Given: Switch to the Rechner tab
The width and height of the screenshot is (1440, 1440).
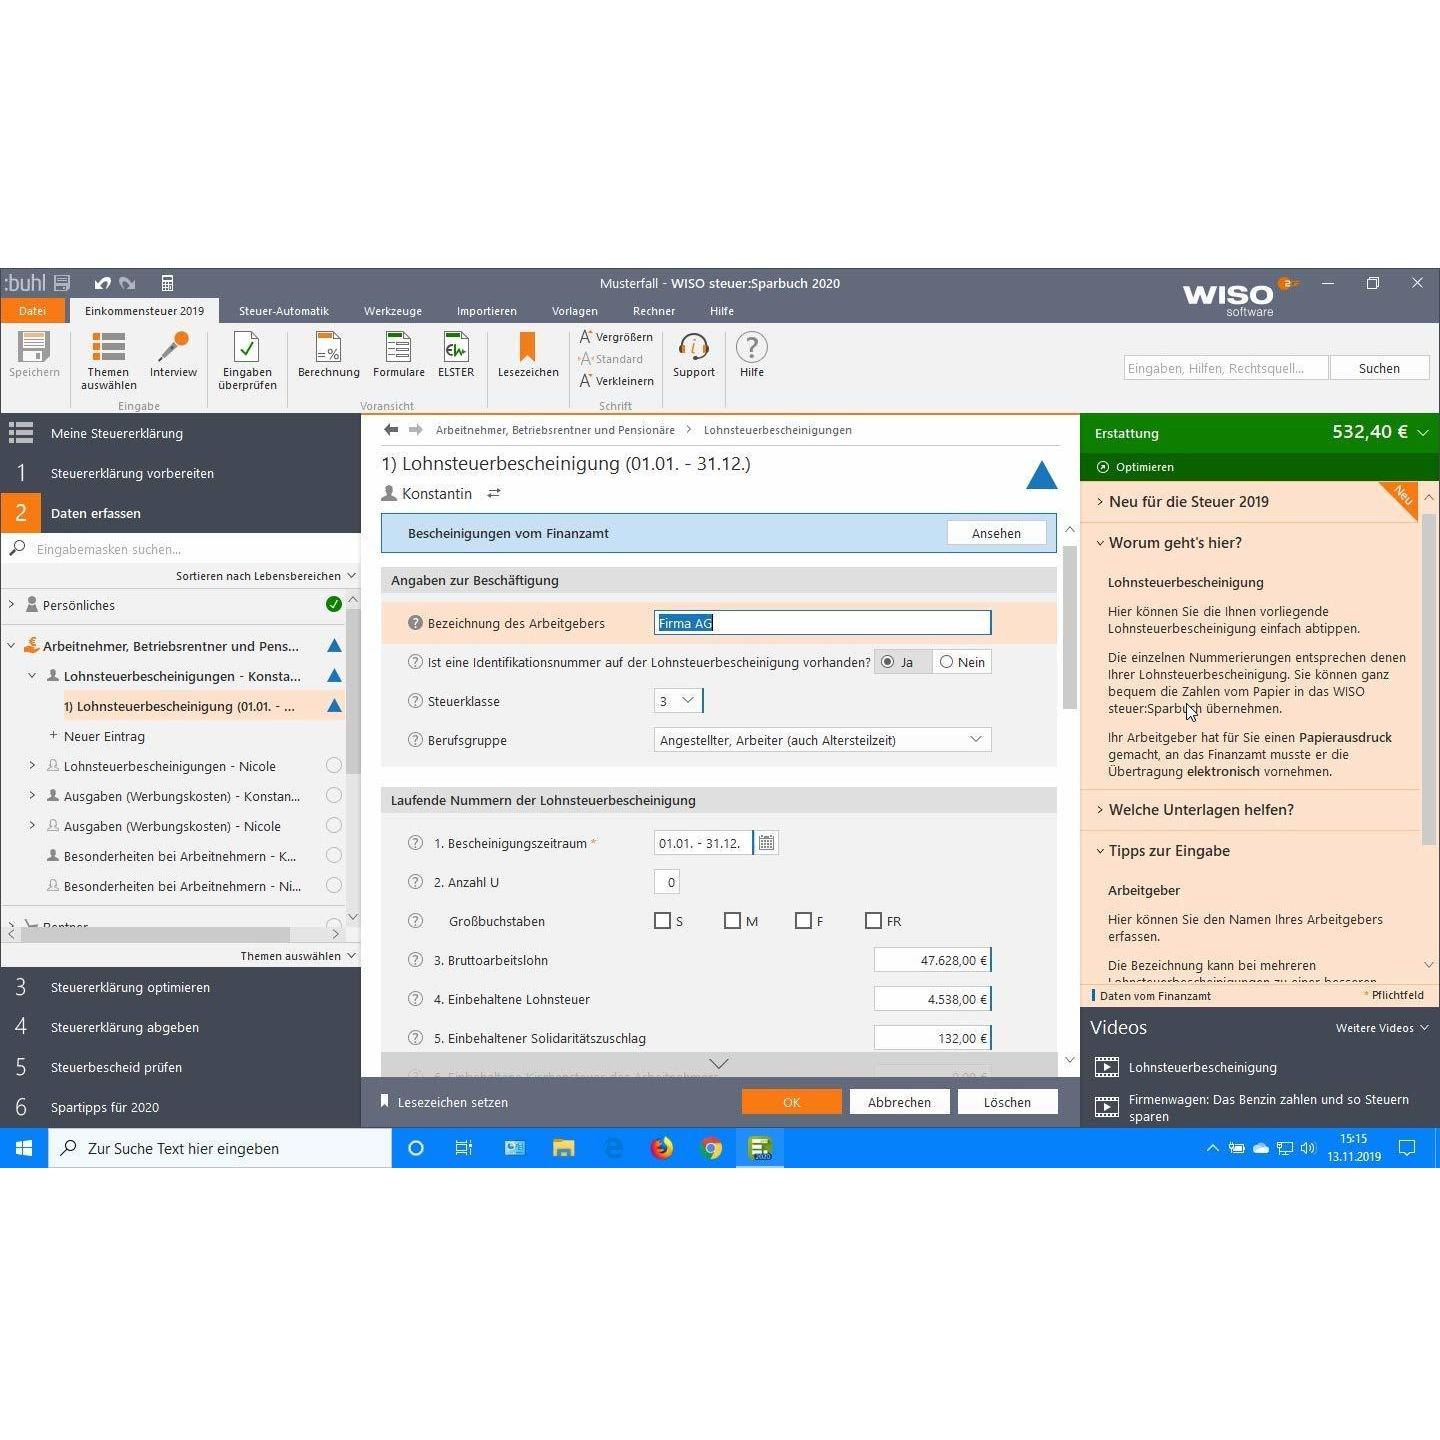Looking at the screenshot, I should tap(654, 311).
